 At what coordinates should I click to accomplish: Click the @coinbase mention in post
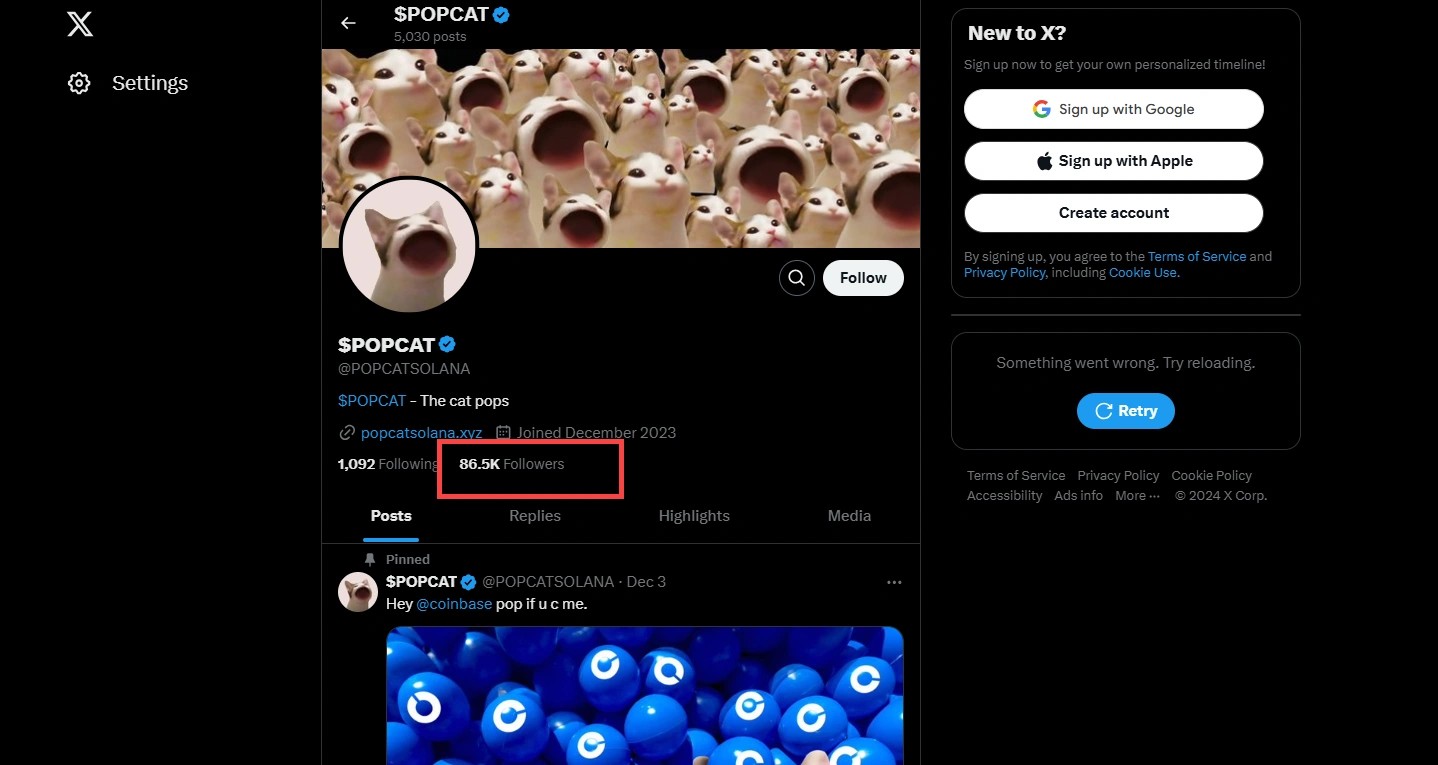coord(454,604)
